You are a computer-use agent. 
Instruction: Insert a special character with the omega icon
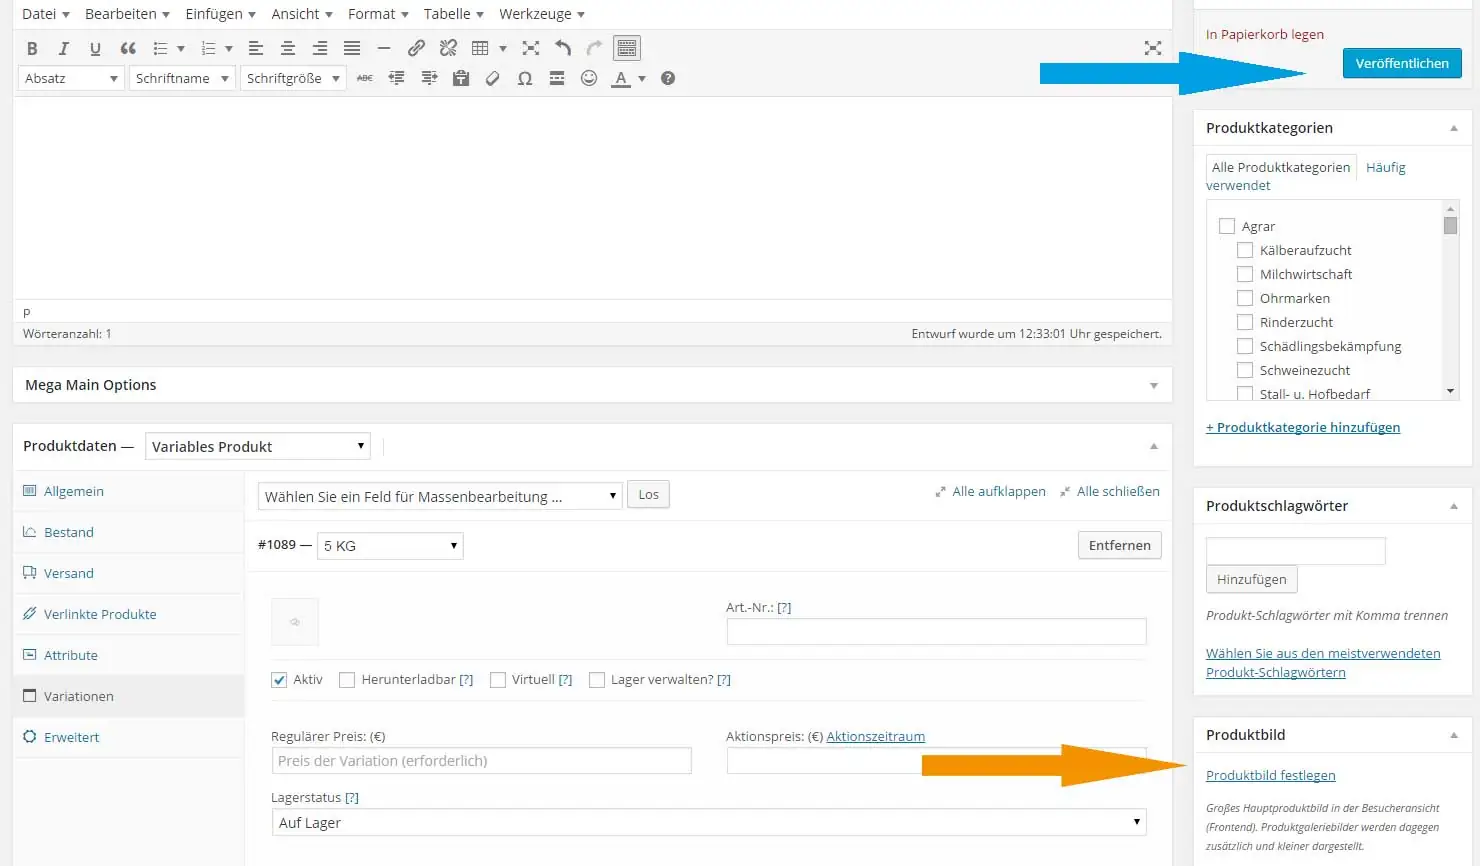(x=525, y=78)
